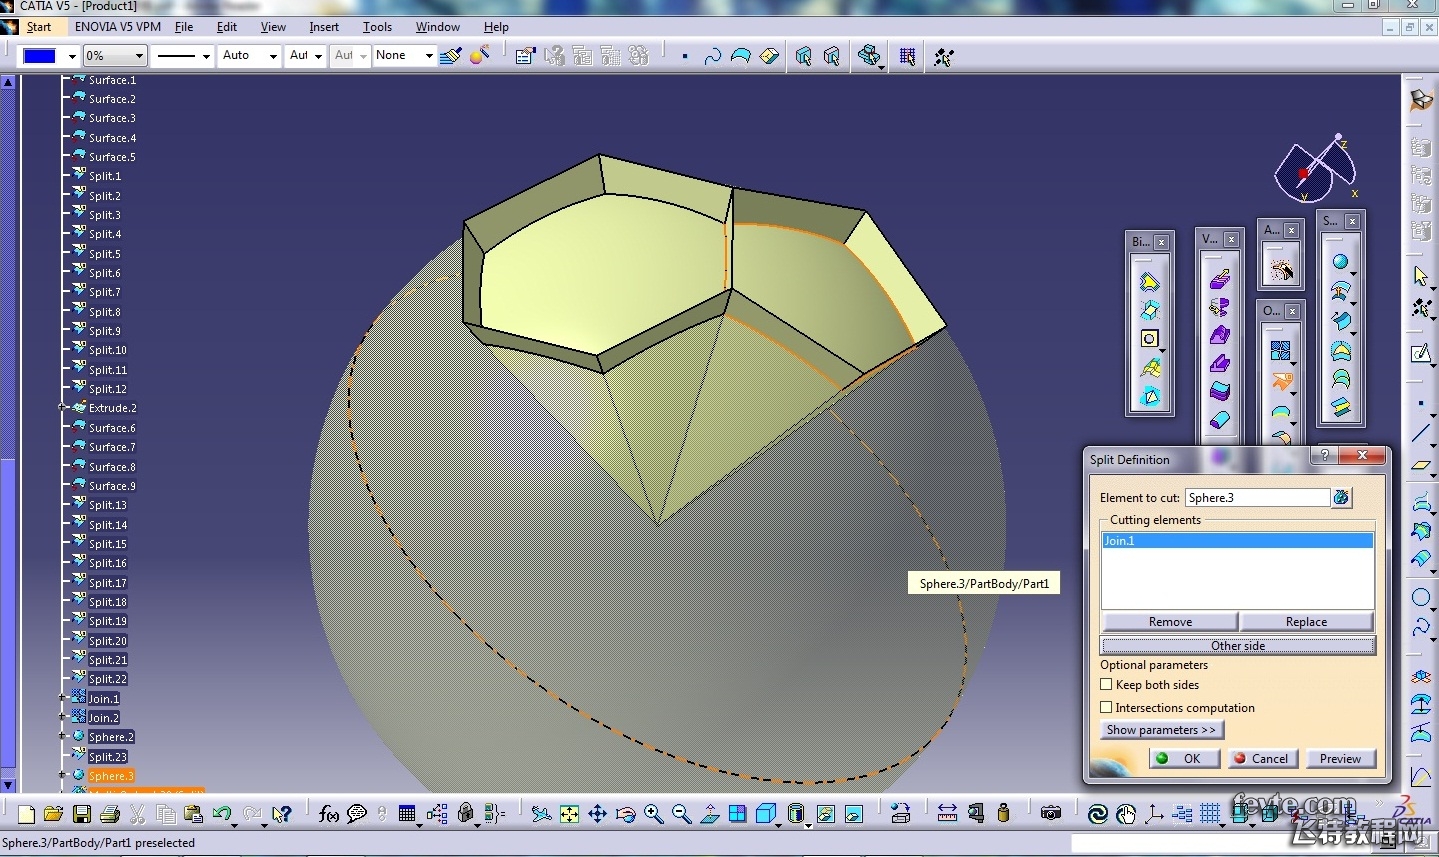This screenshot has height=857, width=1439.
Task: Select the Fit All In view icon
Action: 569,814
